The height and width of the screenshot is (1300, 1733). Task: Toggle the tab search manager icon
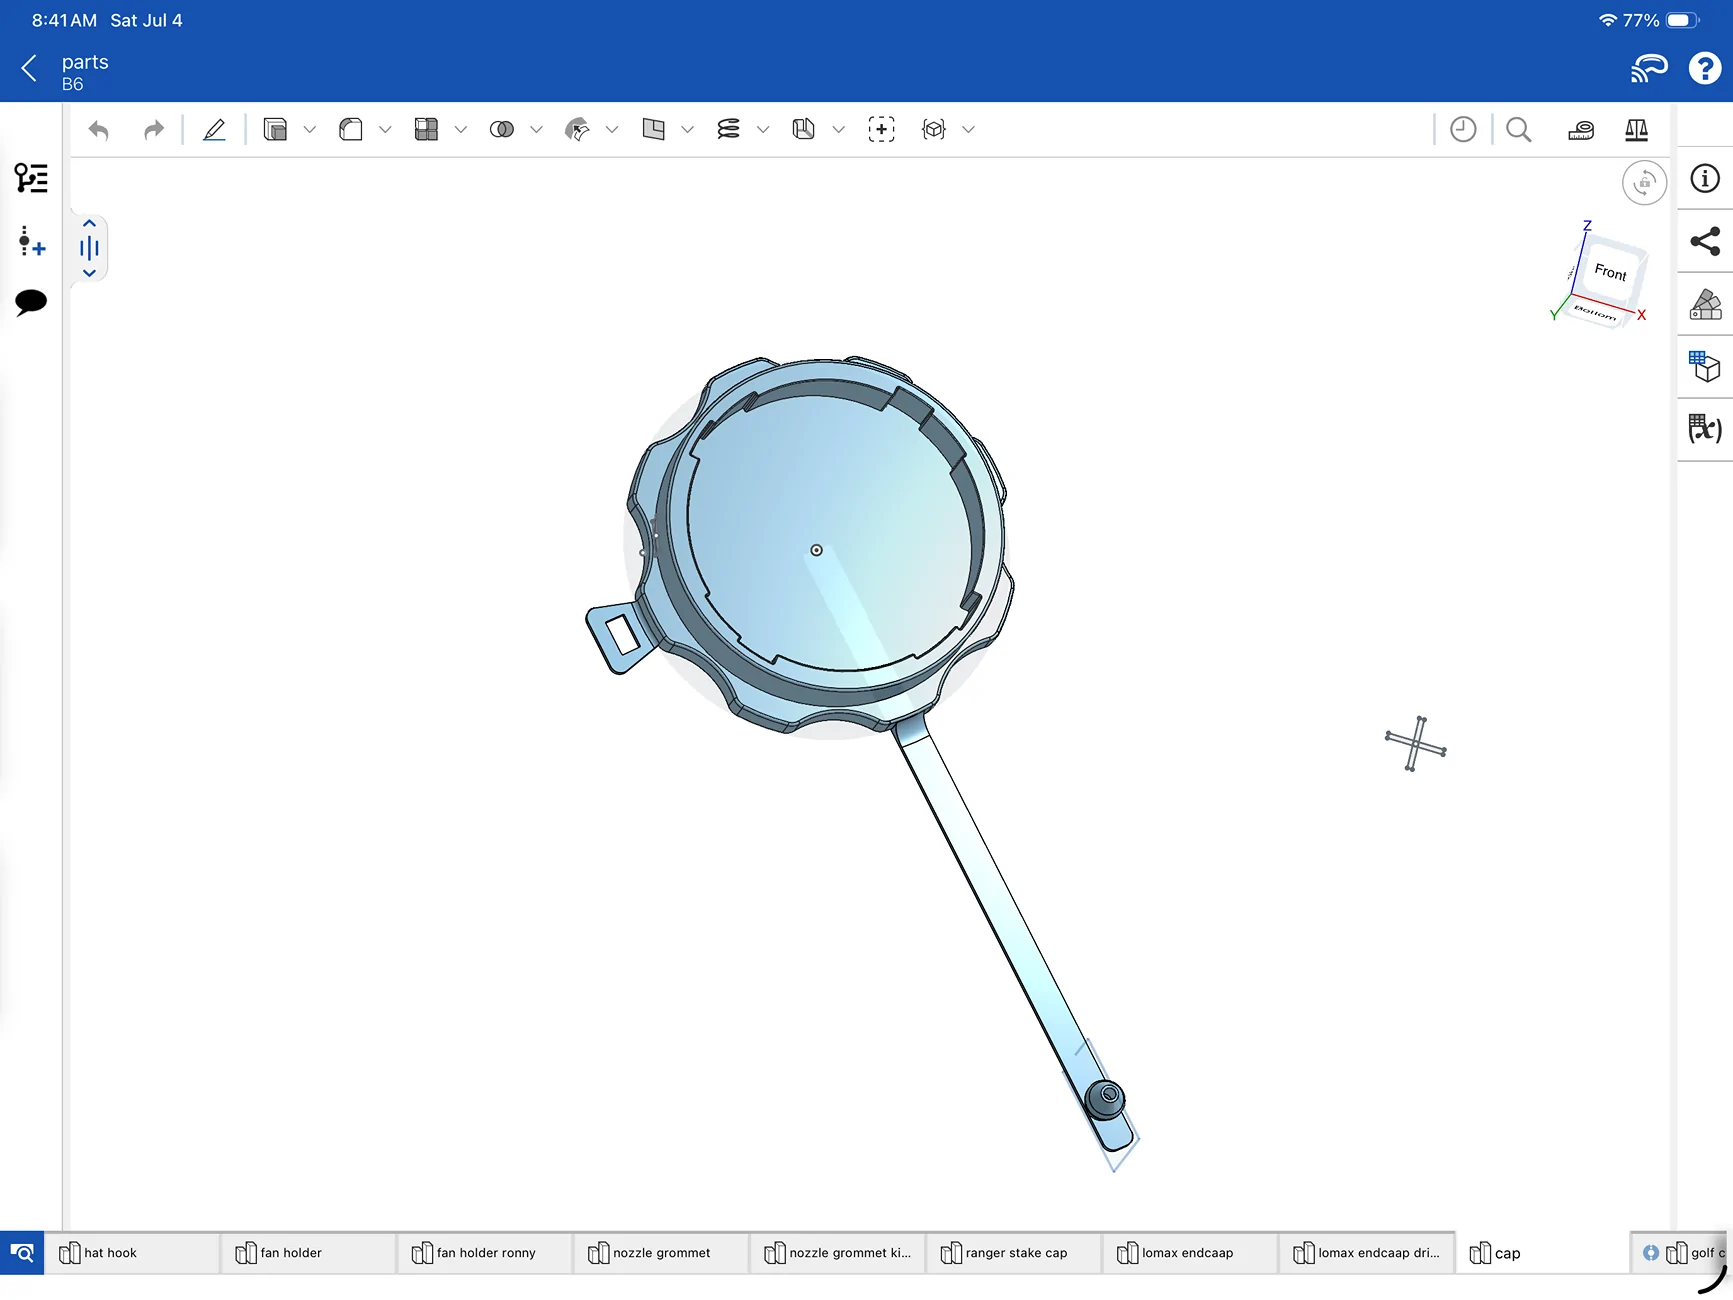(22, 1252)
